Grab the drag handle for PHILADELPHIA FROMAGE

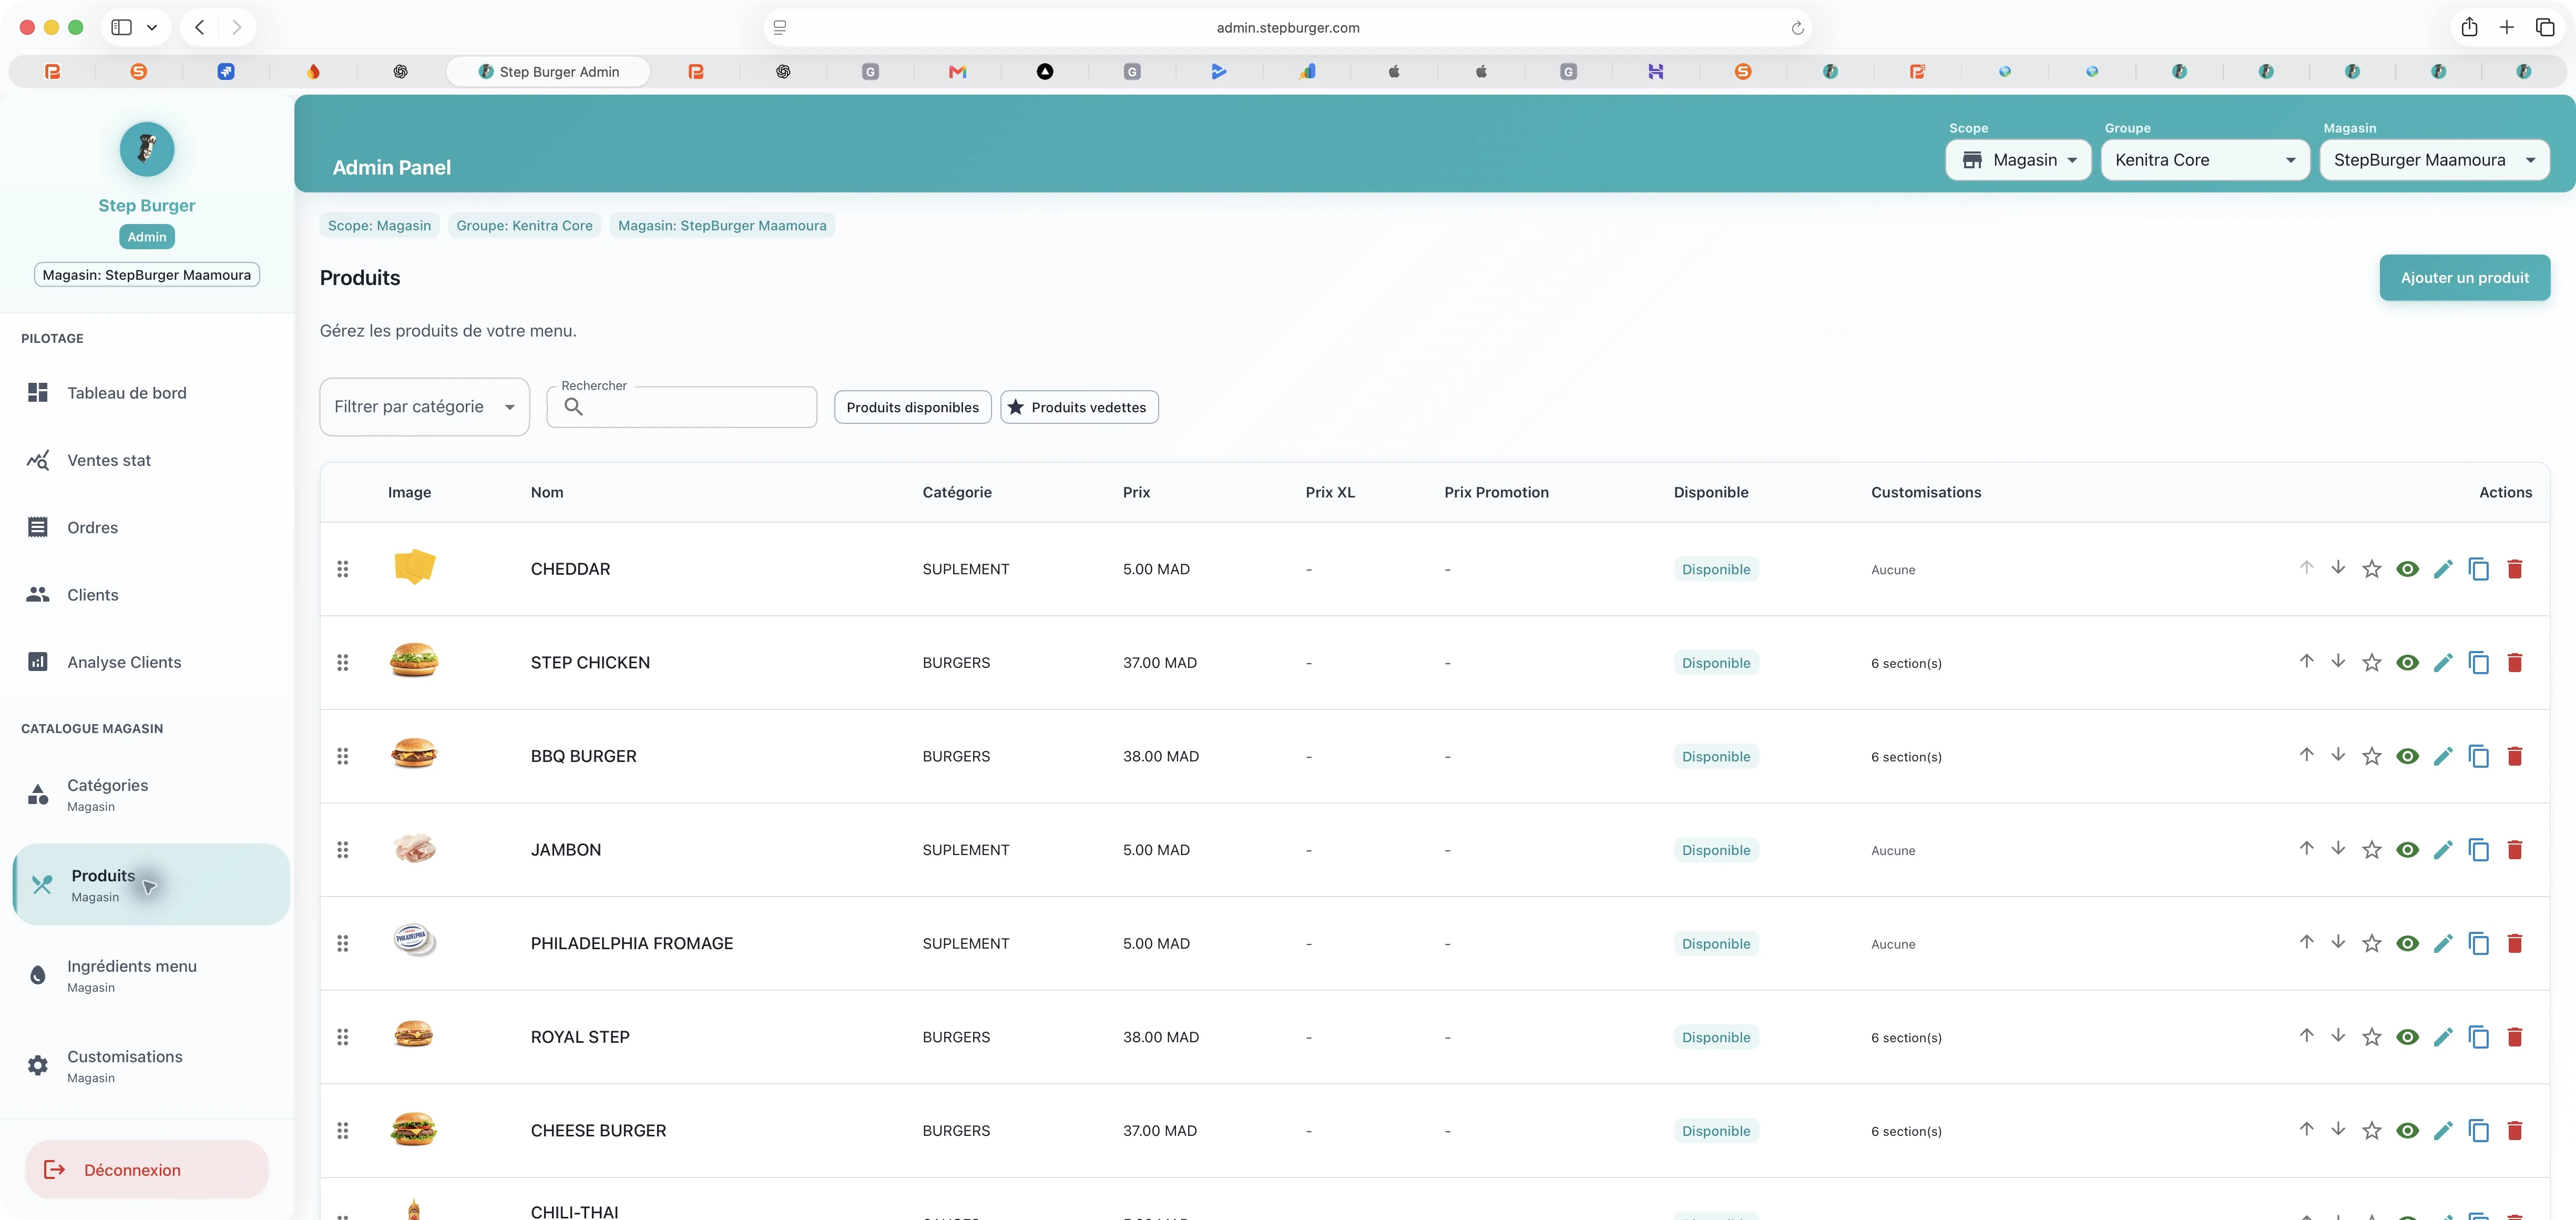click(x=343, y=943)
